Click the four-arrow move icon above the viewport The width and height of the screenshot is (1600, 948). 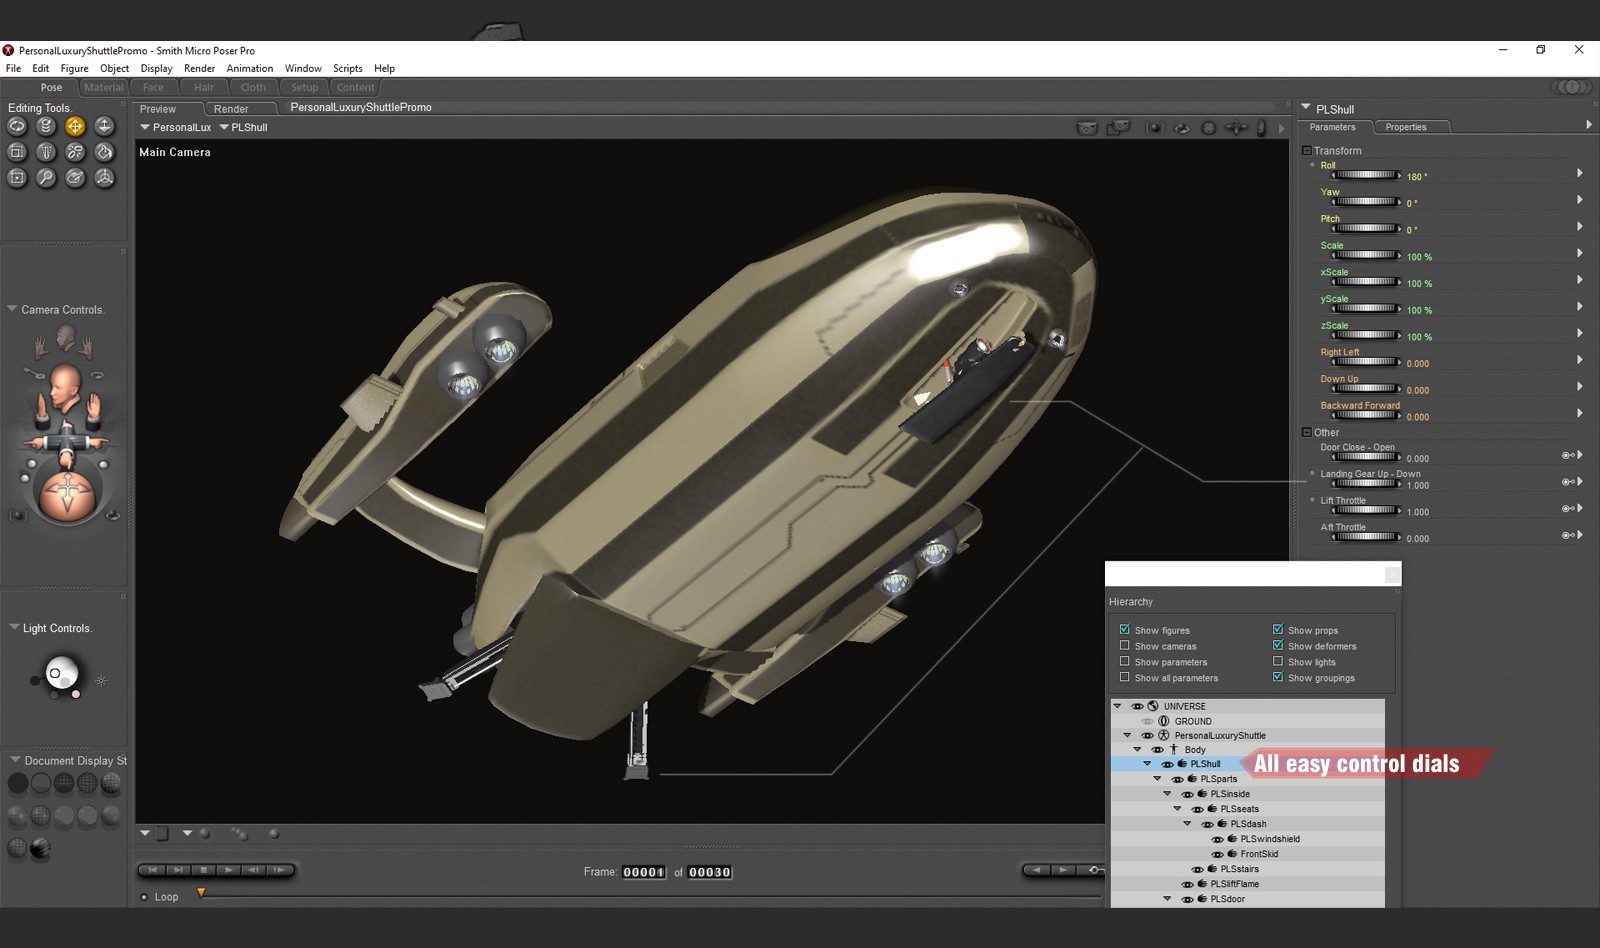[x=1236, y=128]
